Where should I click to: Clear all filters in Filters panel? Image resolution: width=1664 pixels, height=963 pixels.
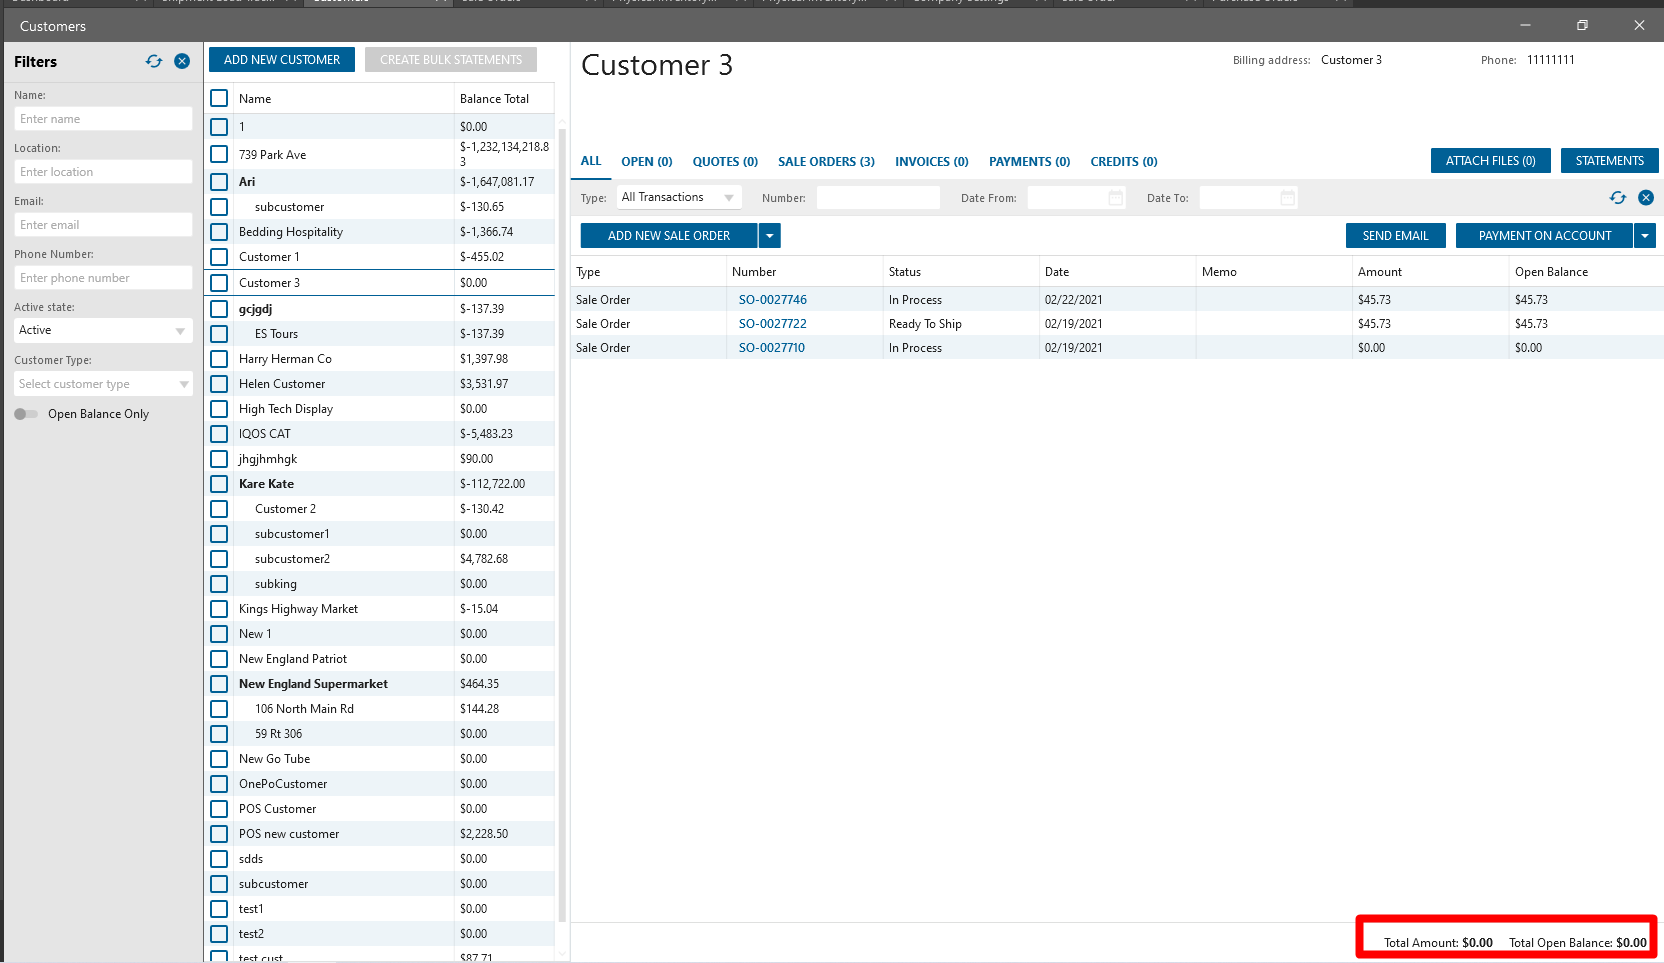182,61
